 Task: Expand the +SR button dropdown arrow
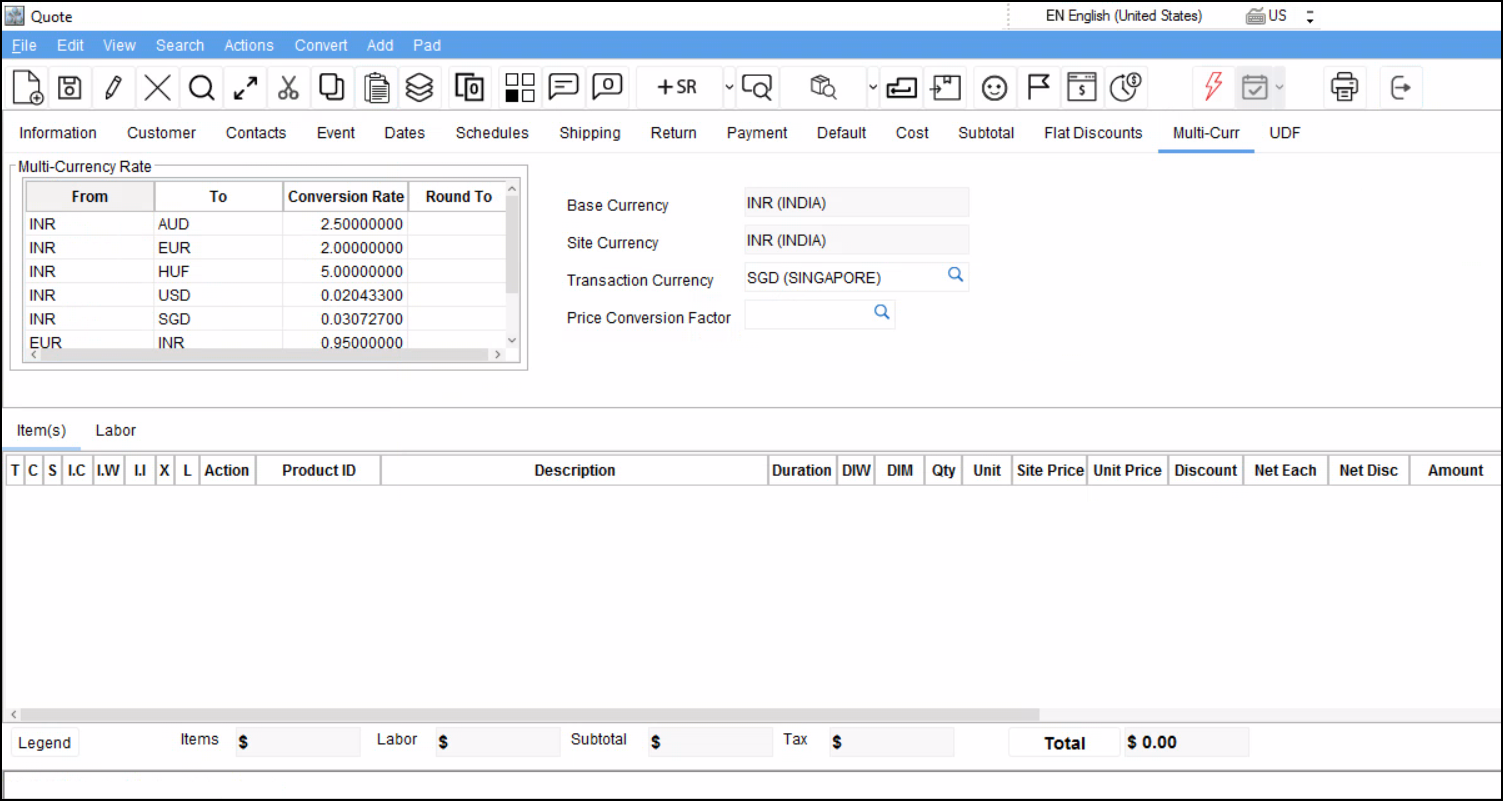[729, 88]
